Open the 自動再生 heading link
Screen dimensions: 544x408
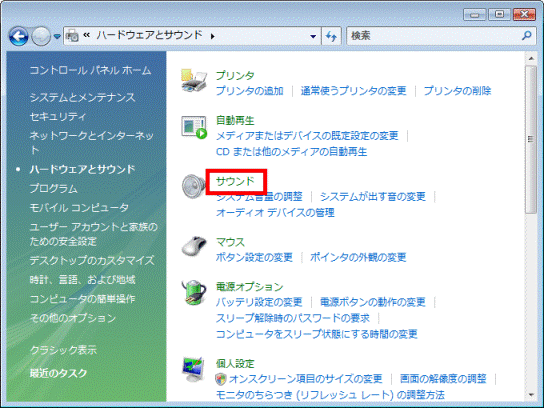[x=235, y=120]
